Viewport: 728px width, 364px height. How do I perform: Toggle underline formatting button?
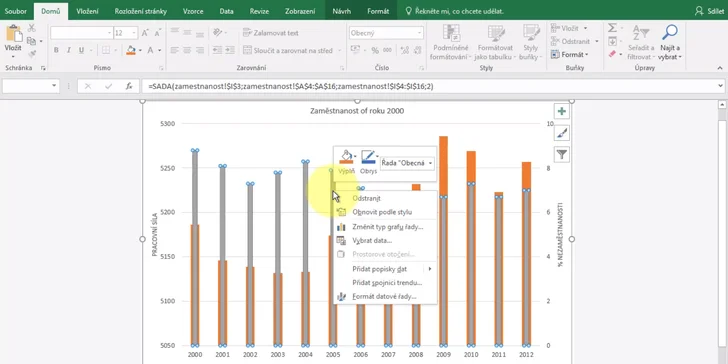coord(81,50)
